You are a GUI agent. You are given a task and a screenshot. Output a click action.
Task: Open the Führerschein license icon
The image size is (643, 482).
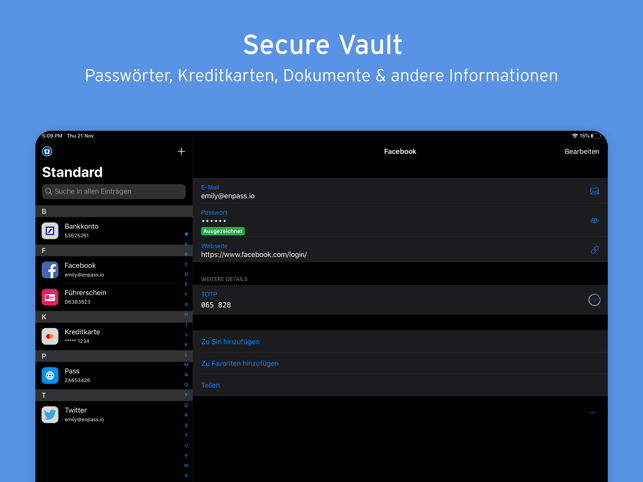[x=50, y=297]
